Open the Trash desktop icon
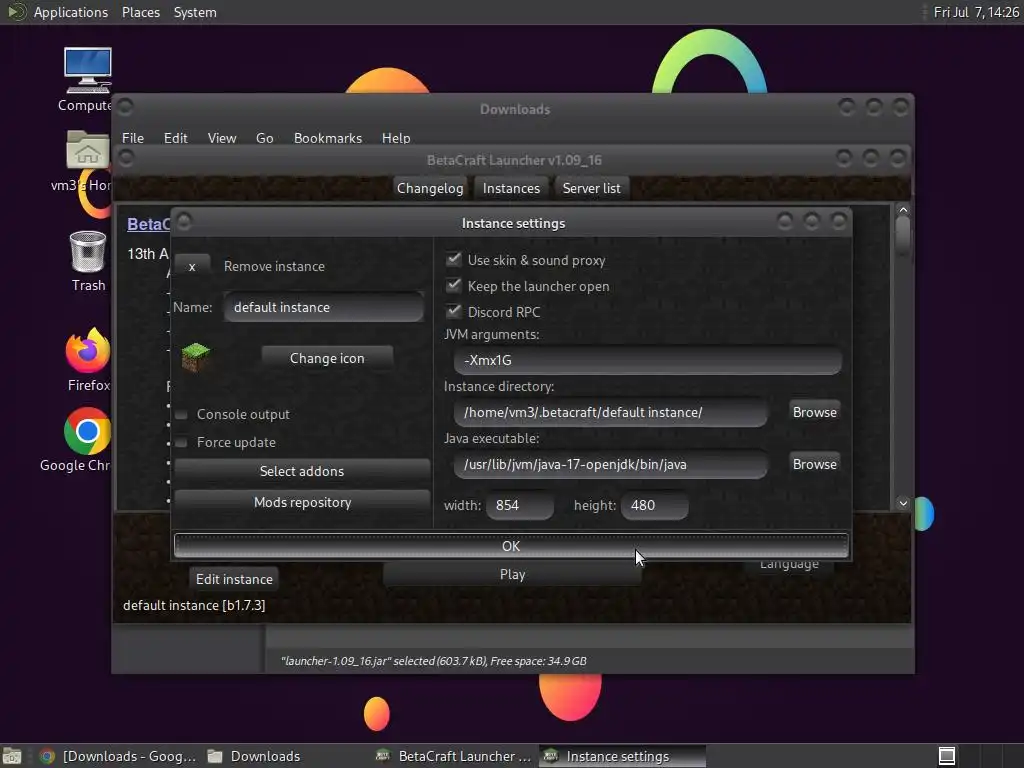The height and width of the screenshot is (768, 1024). coord(88,251)
